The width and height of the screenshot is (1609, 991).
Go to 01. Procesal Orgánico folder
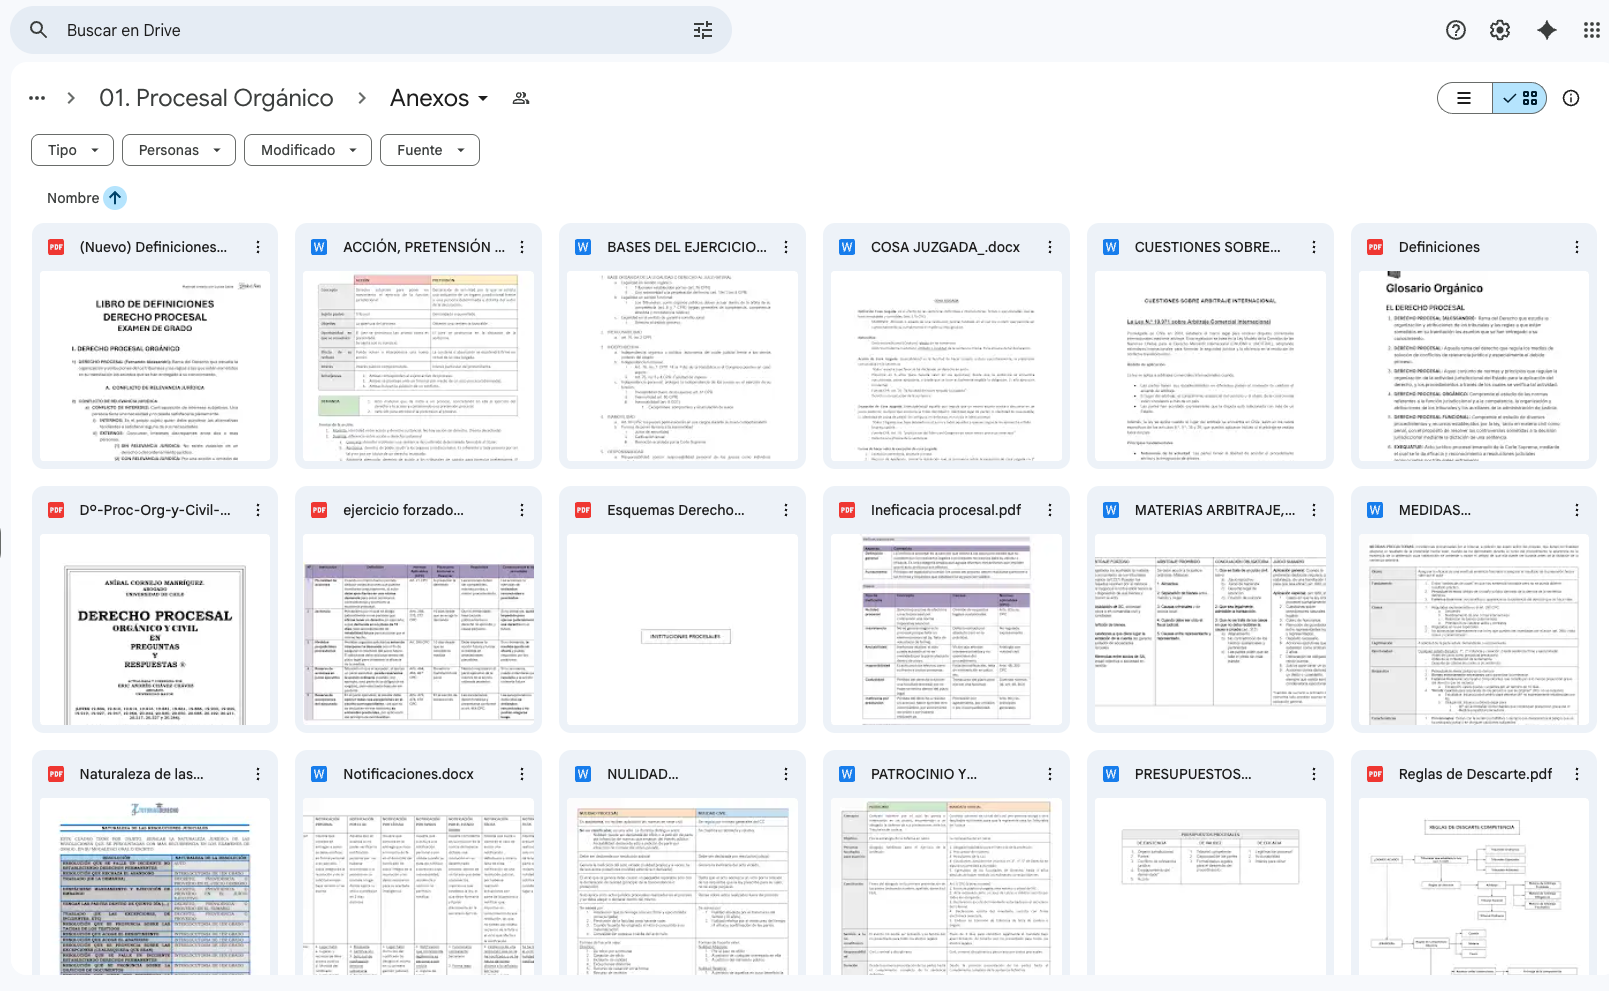pos(216,98)
